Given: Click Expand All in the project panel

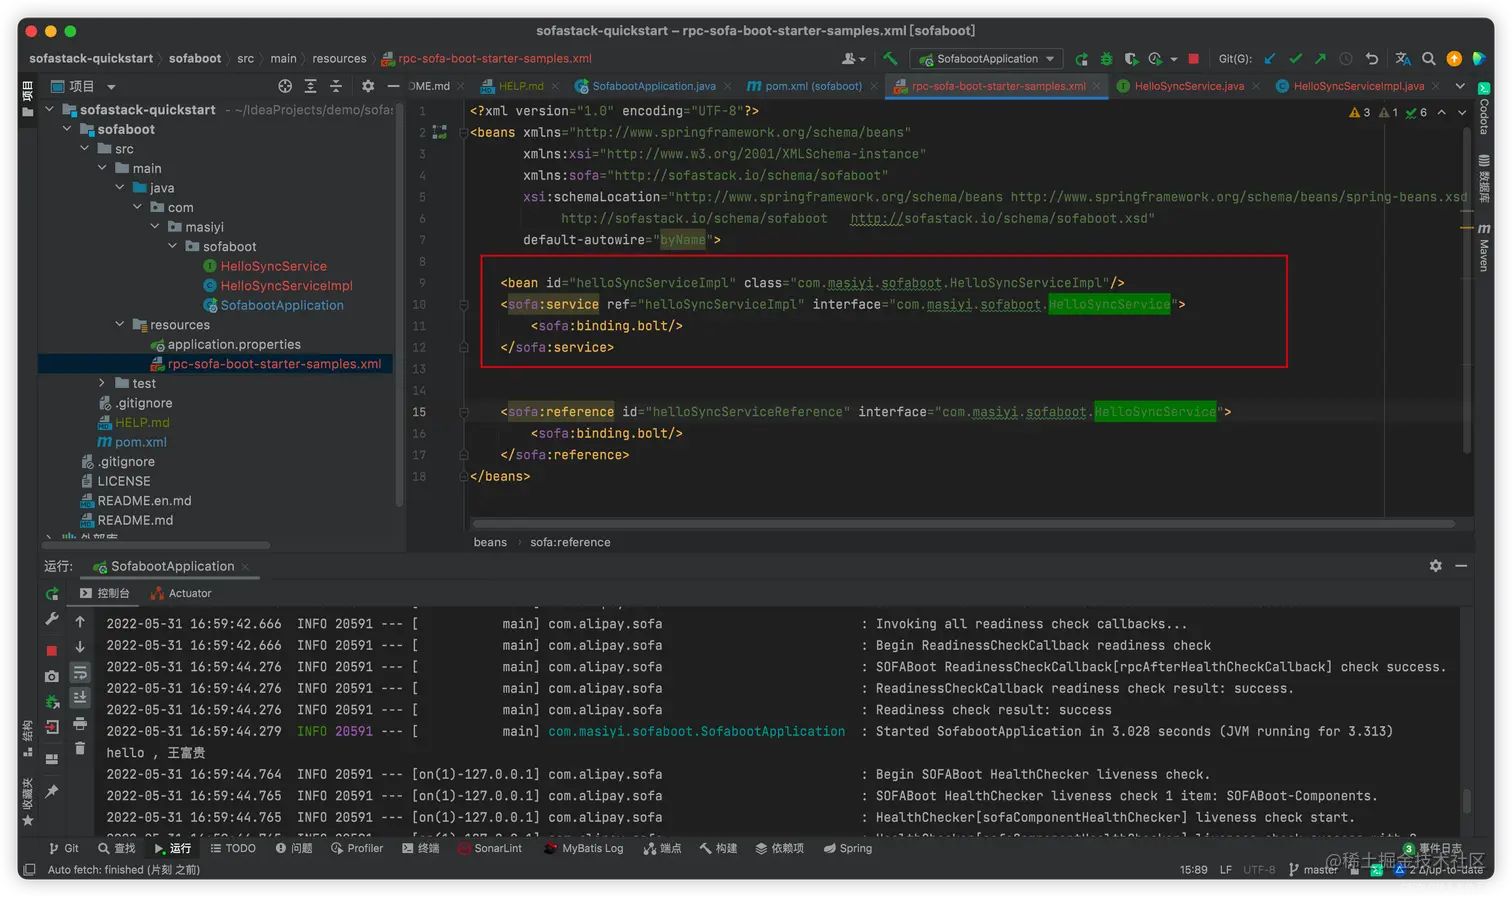Looking at the screenshot, I should click(310, 86).
